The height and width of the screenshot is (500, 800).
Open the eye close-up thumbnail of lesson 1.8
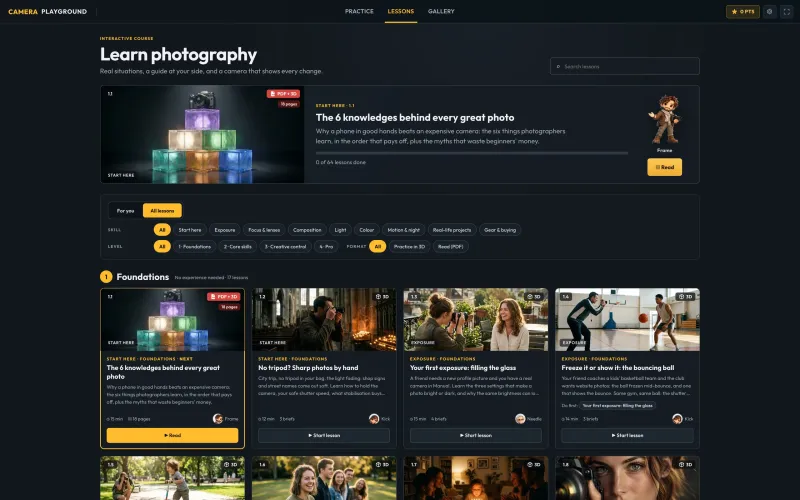pyautogui.click(x=628, y=478)
